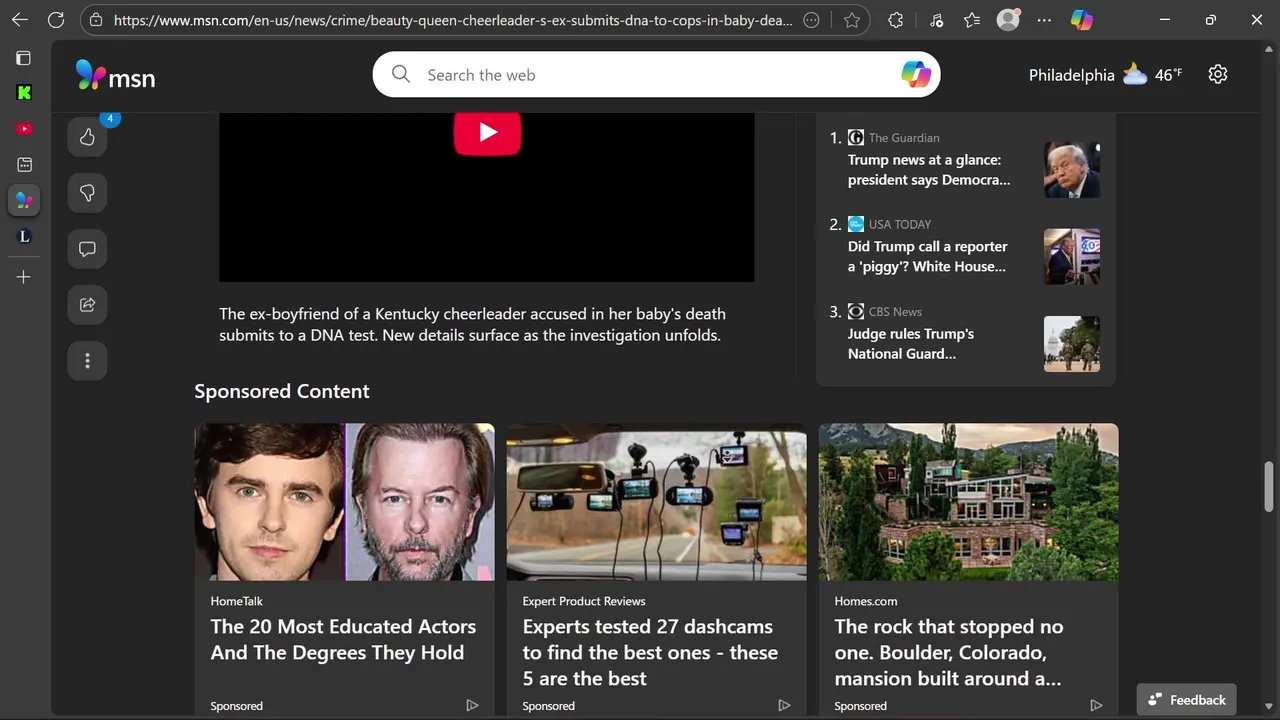Click the dashcams windshield image
This screenshot has width=1280, height=720.
point(656,502)
